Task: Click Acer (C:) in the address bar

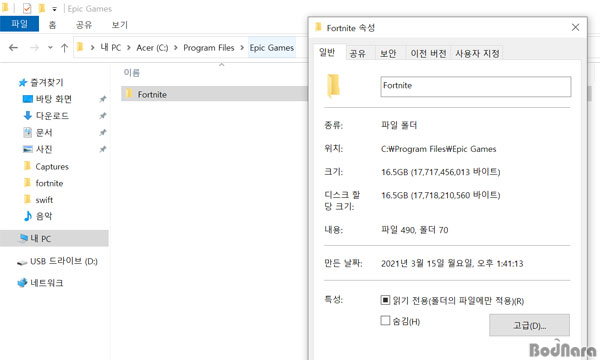Action: (152, 48)
